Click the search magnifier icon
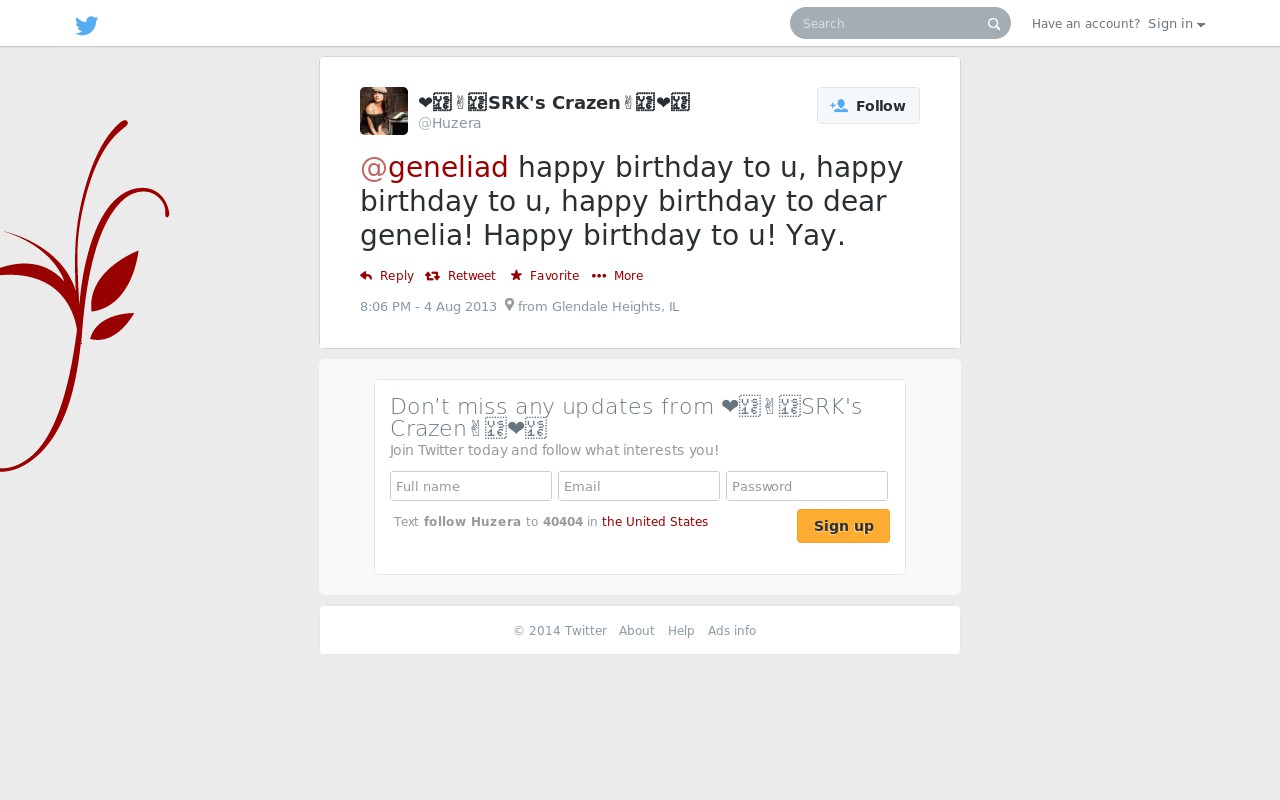The image size is (1280, 800). [x=994, y=24]
